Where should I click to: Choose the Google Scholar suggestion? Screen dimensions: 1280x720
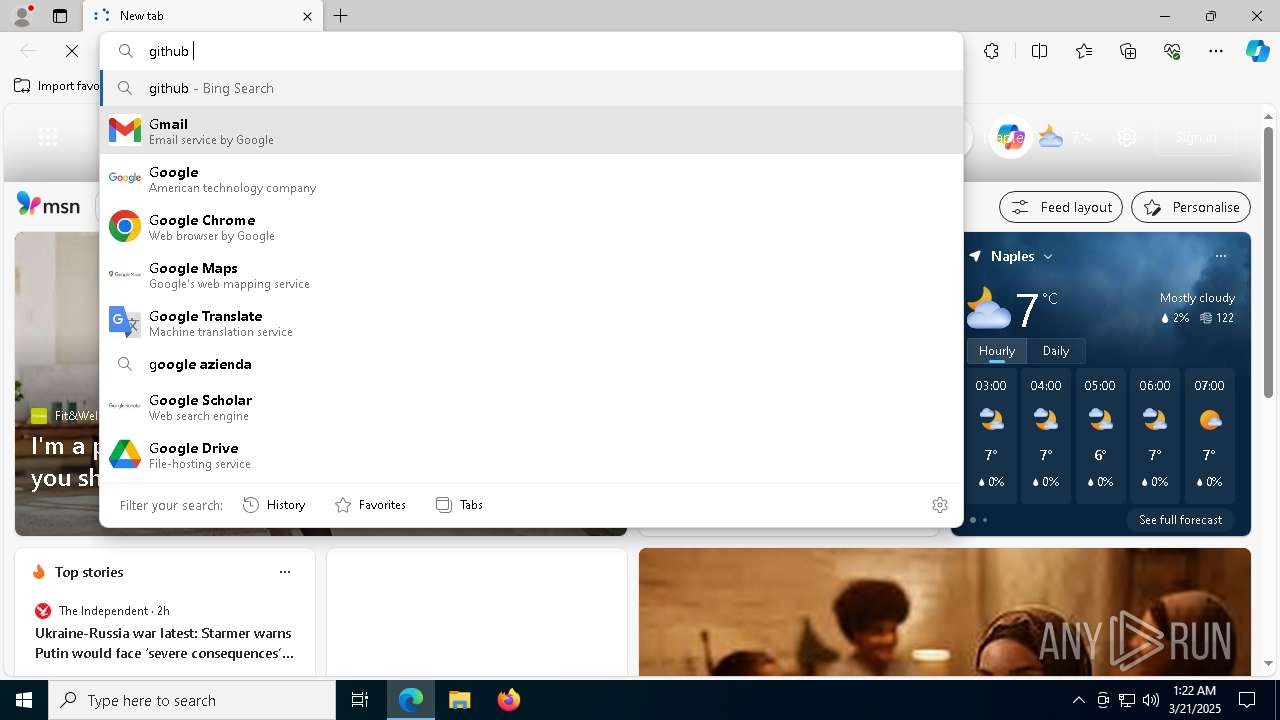(x=531, y=406)
